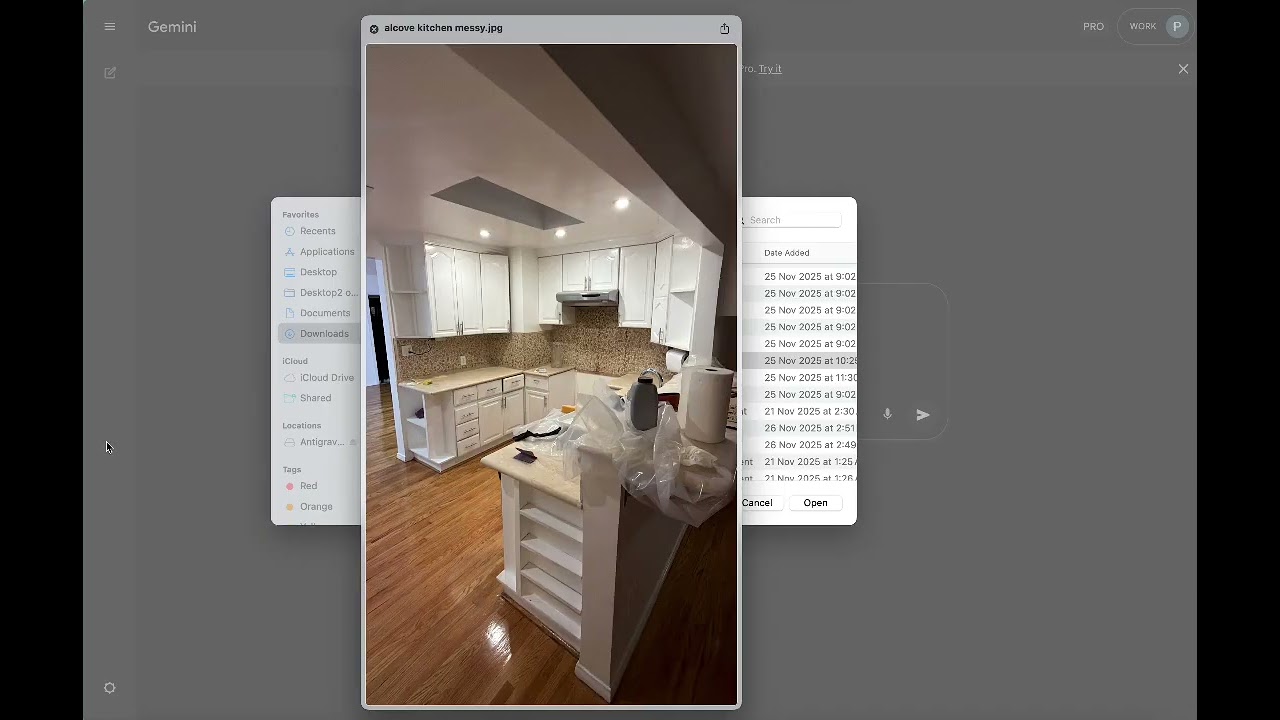Click the microphone icon in Gemini prompt
1280x720 pixels.
click(887, 414)
